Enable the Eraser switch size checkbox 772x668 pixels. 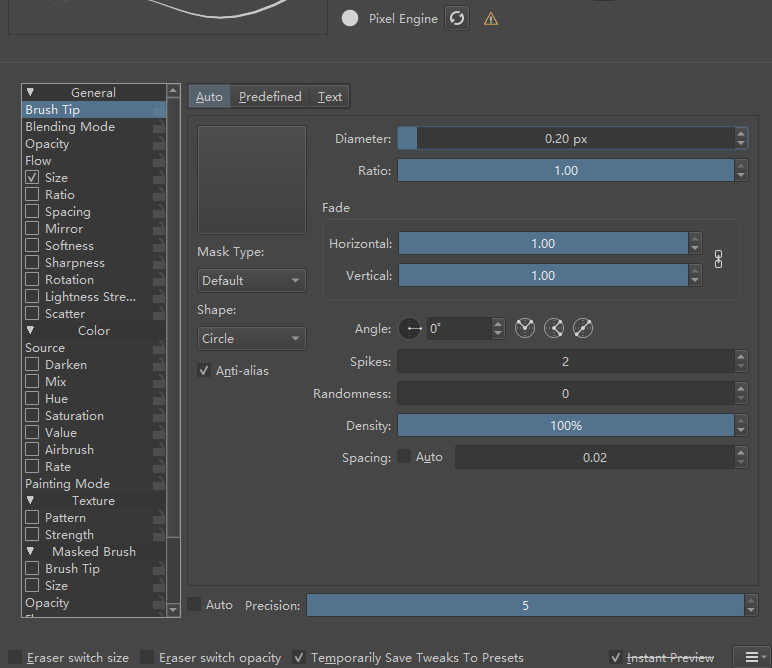[x=15, y=658]
